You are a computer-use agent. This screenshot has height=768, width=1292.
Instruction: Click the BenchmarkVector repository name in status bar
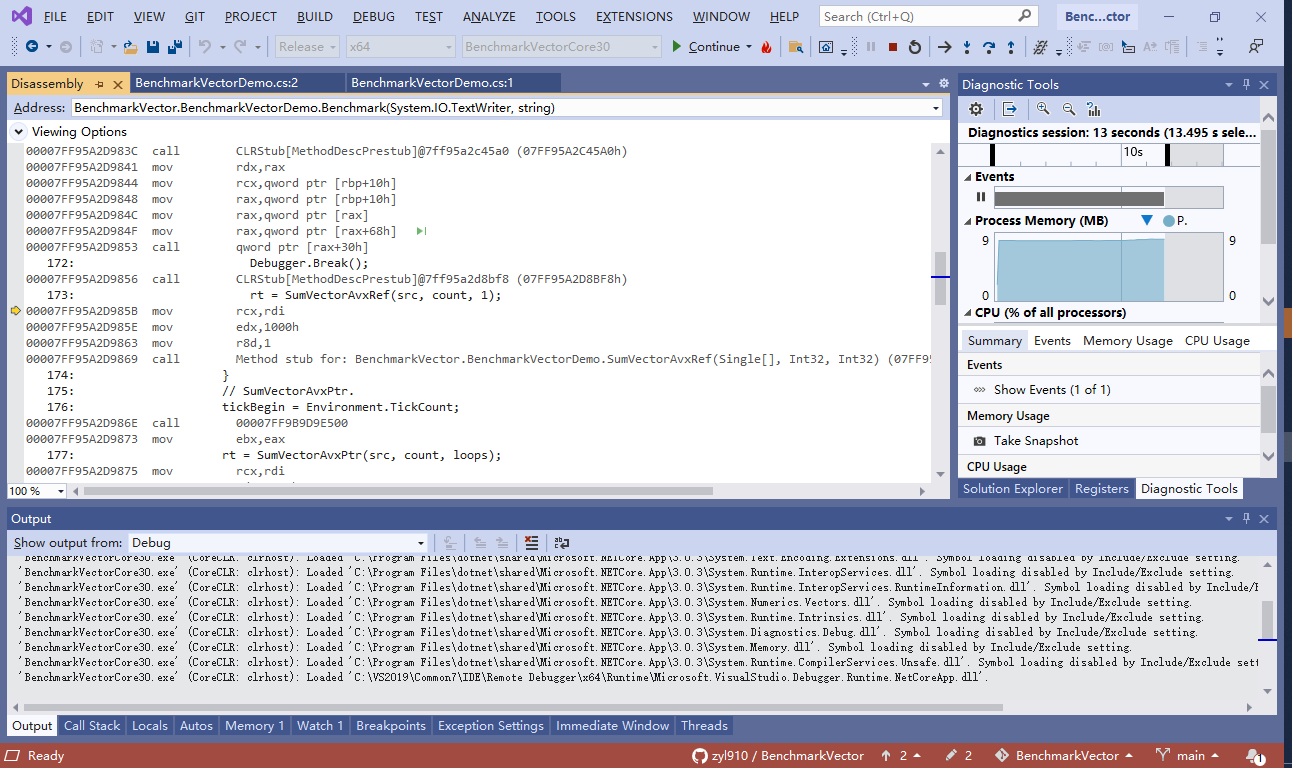coord(1065,756)
